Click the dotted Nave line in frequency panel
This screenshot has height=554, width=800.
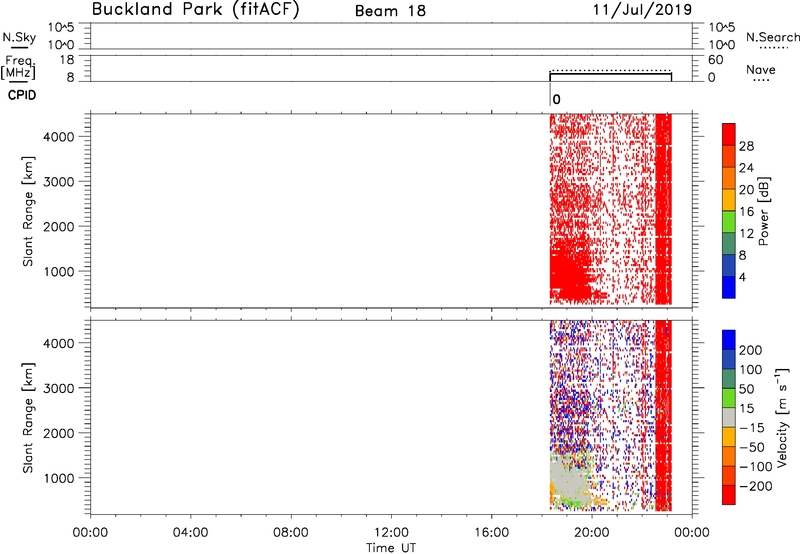click(610, 70)
